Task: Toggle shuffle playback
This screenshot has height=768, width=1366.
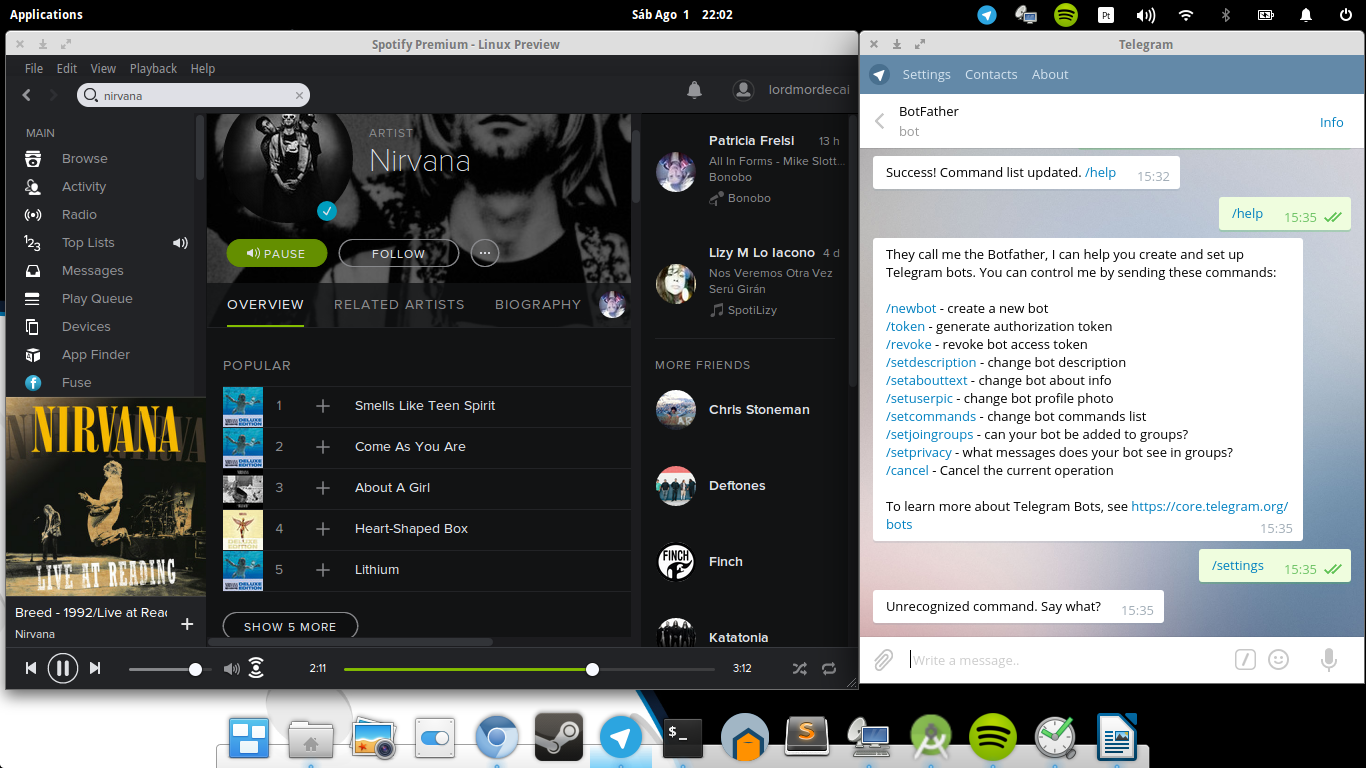Action: coord(800,668)
